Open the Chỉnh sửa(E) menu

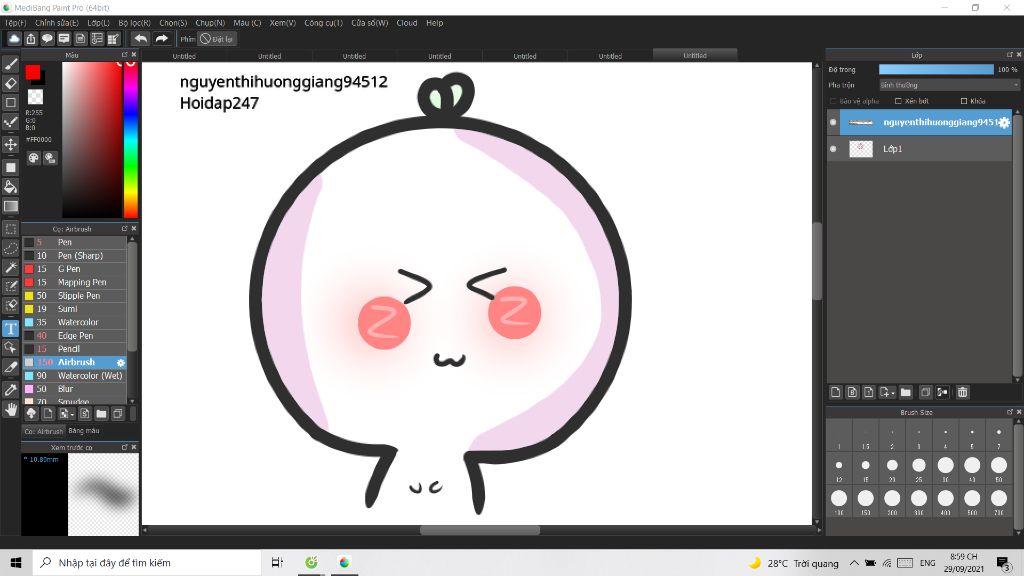coord(57,23)
